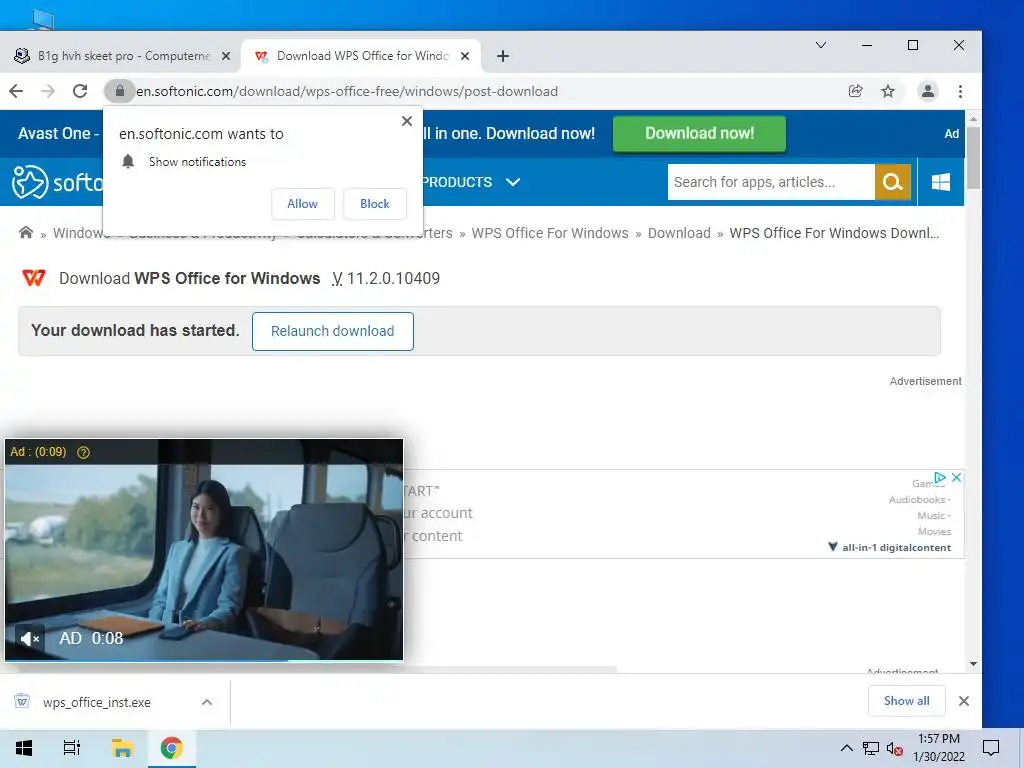Screen dimensions: 1024x768
Task: Click the ad info question mark icon
Action: 84,452
